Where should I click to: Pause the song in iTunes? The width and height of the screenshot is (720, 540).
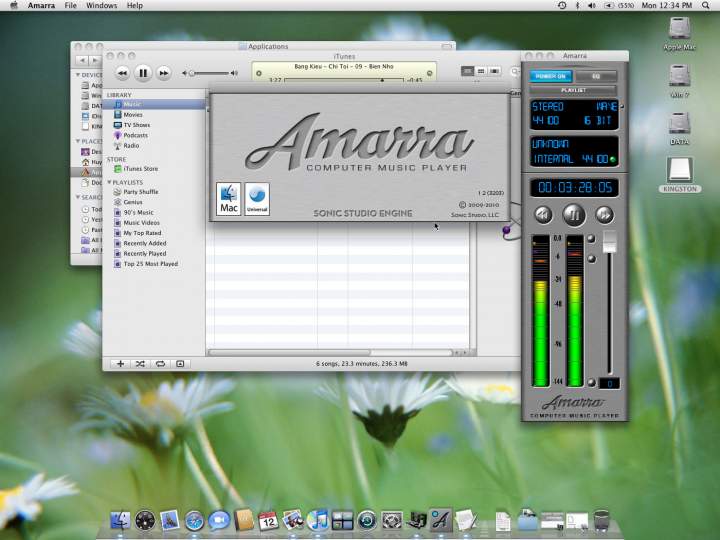[x=143, y=73]
